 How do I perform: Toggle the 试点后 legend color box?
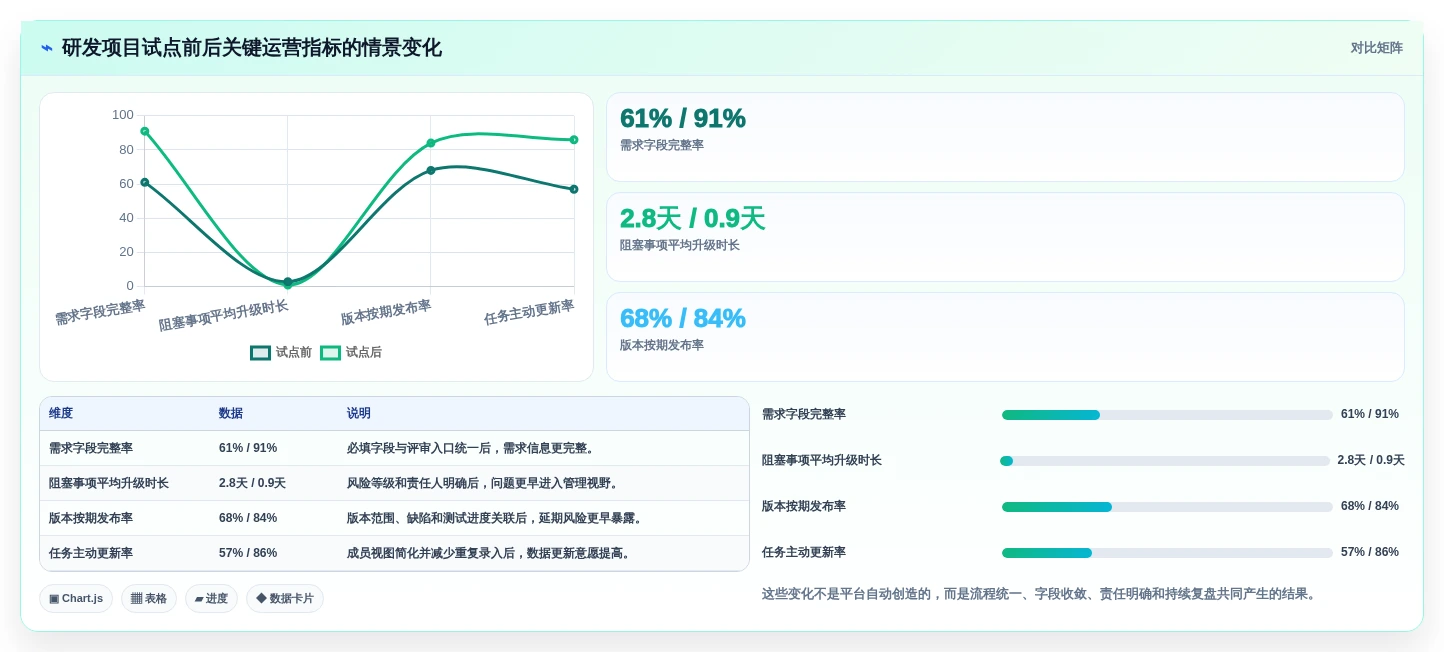coord(330,353)
